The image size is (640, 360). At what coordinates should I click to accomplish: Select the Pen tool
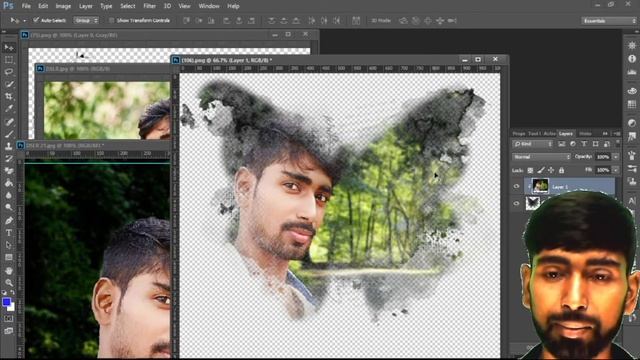pos(9,220)
